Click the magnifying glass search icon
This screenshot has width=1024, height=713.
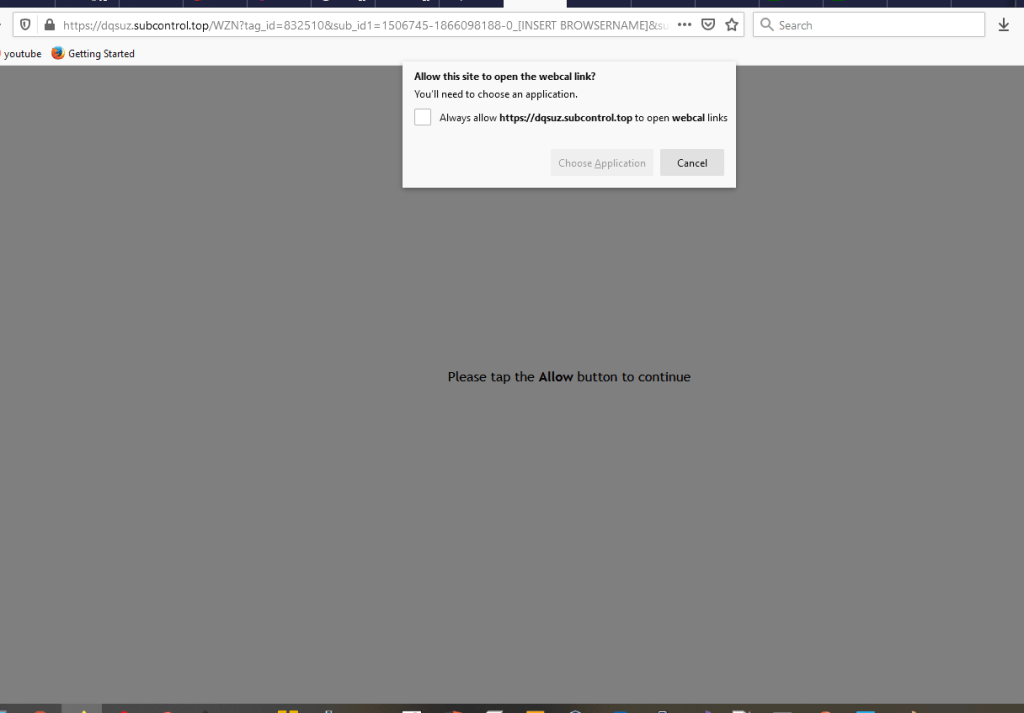click(x=767, y=25)
